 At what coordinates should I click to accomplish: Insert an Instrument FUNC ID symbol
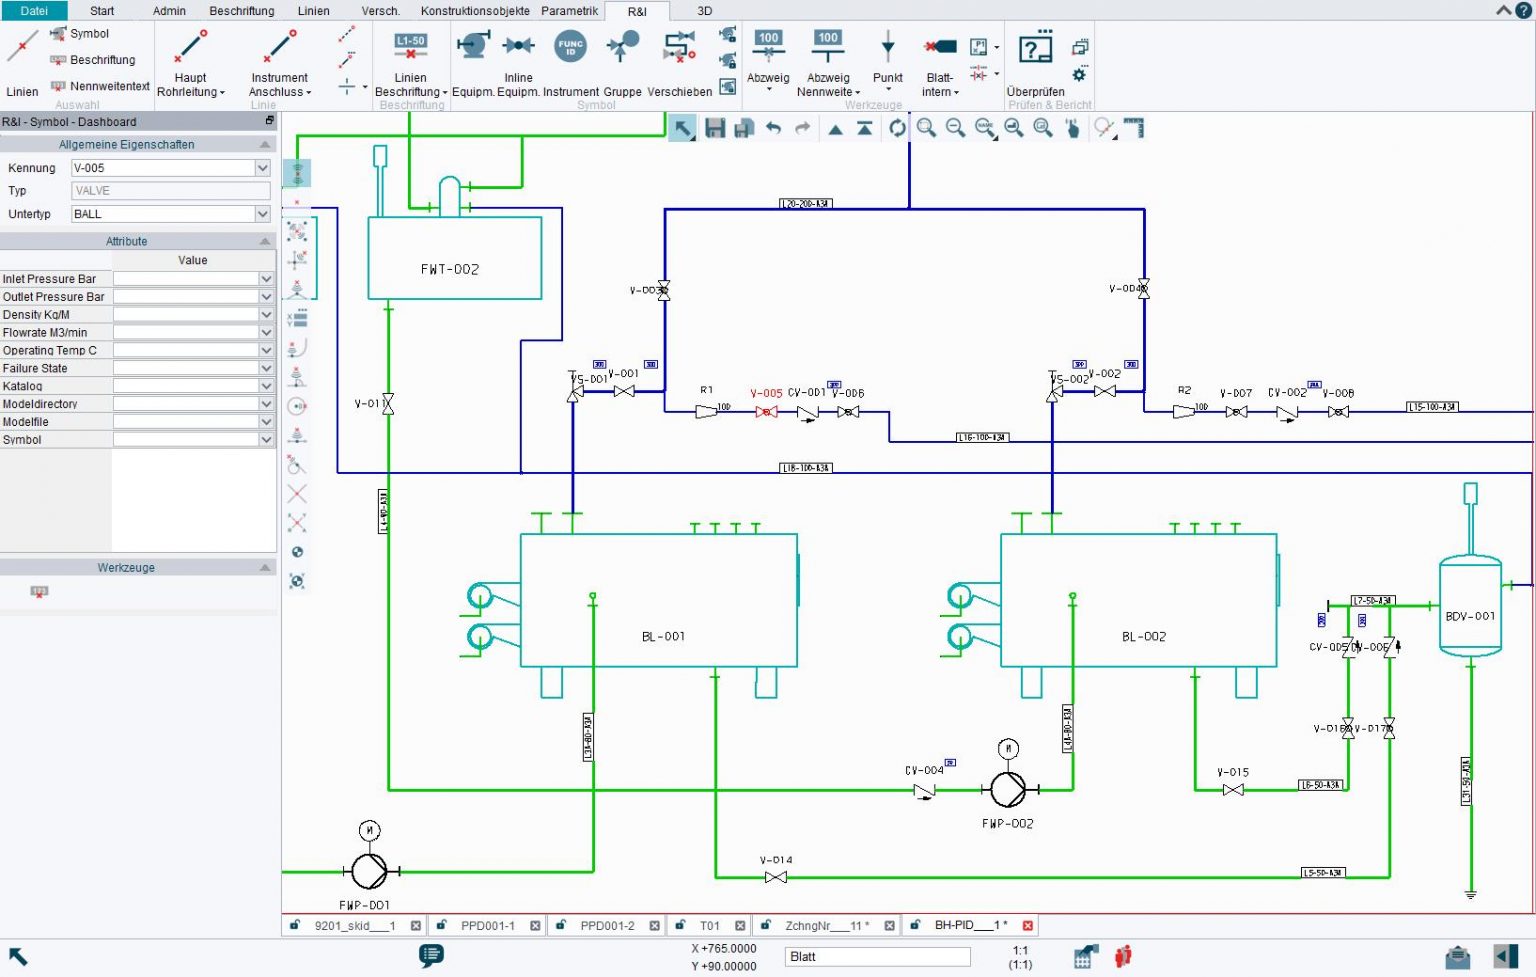tap(570, 47)
